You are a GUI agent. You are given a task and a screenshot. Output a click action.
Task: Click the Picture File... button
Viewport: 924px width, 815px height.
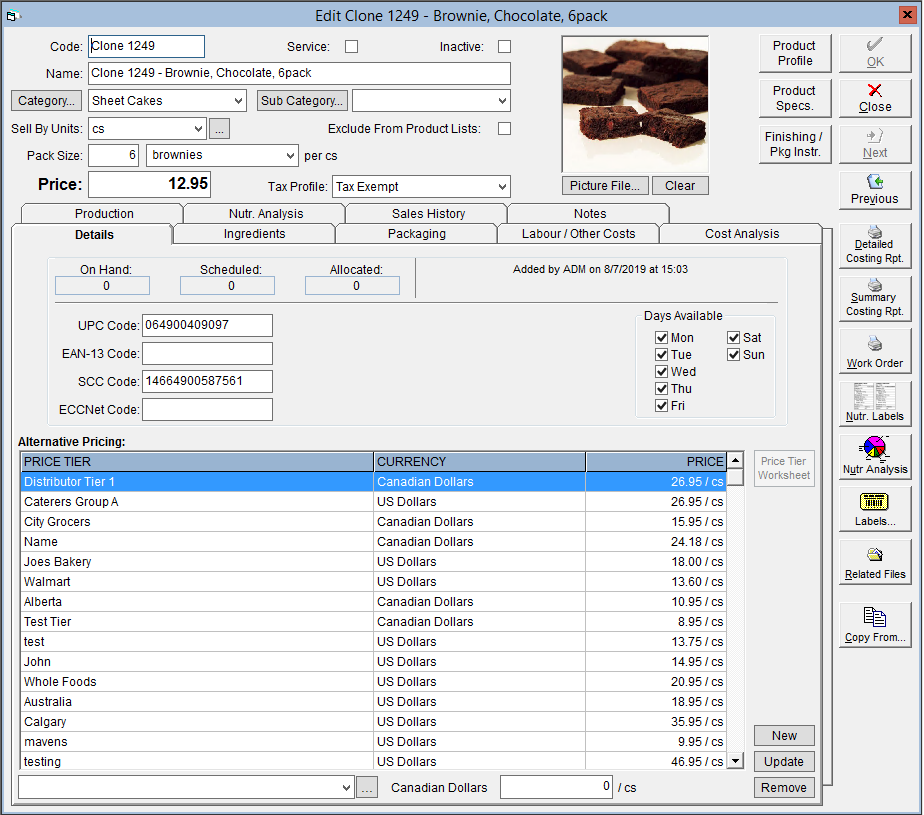coord(605,186)
